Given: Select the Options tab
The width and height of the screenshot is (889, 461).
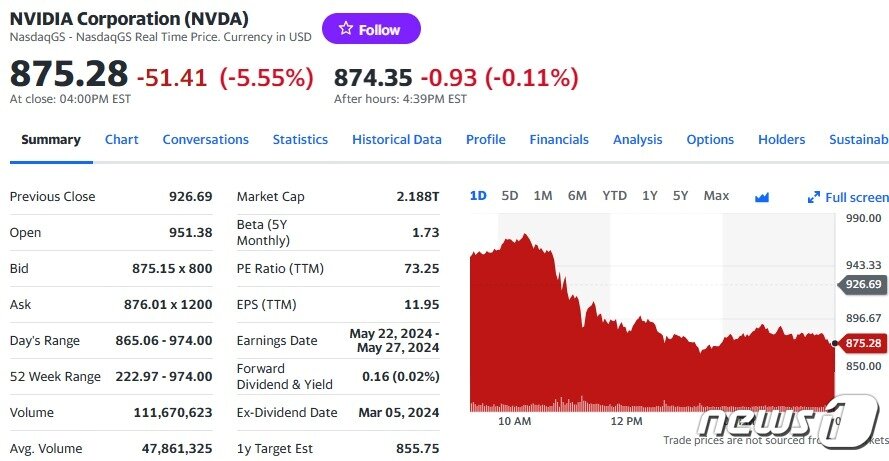Looking at the screenshot, I should point(710,140).
